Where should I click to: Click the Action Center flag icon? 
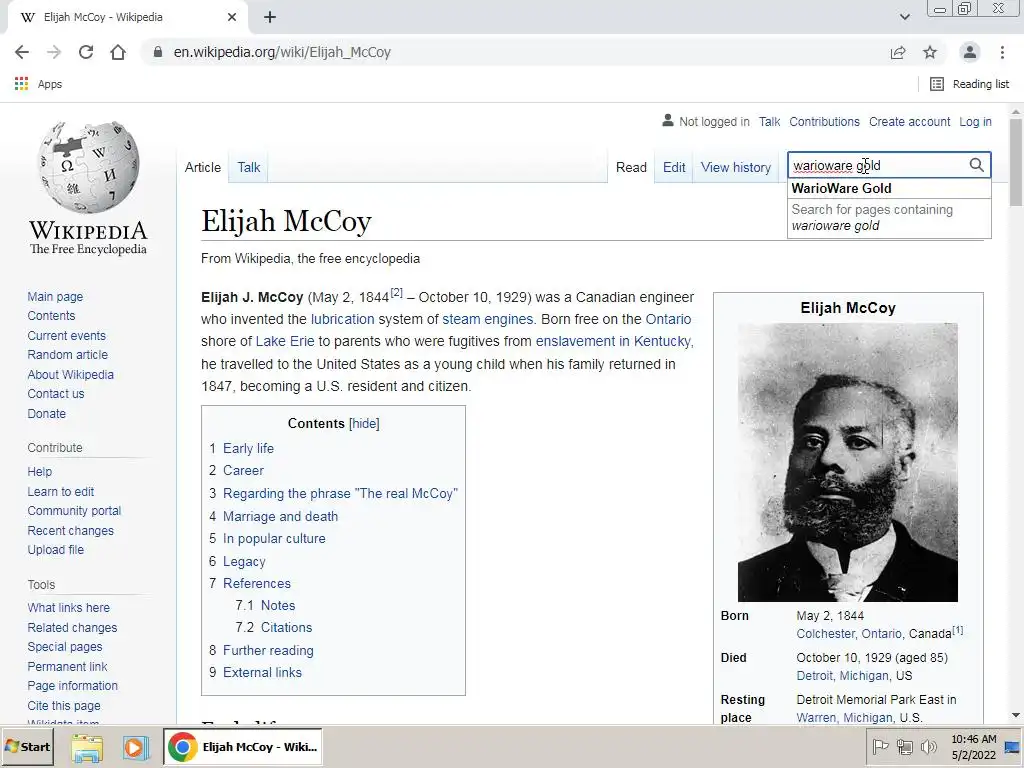pyautogui.click(x=880, y=746)
